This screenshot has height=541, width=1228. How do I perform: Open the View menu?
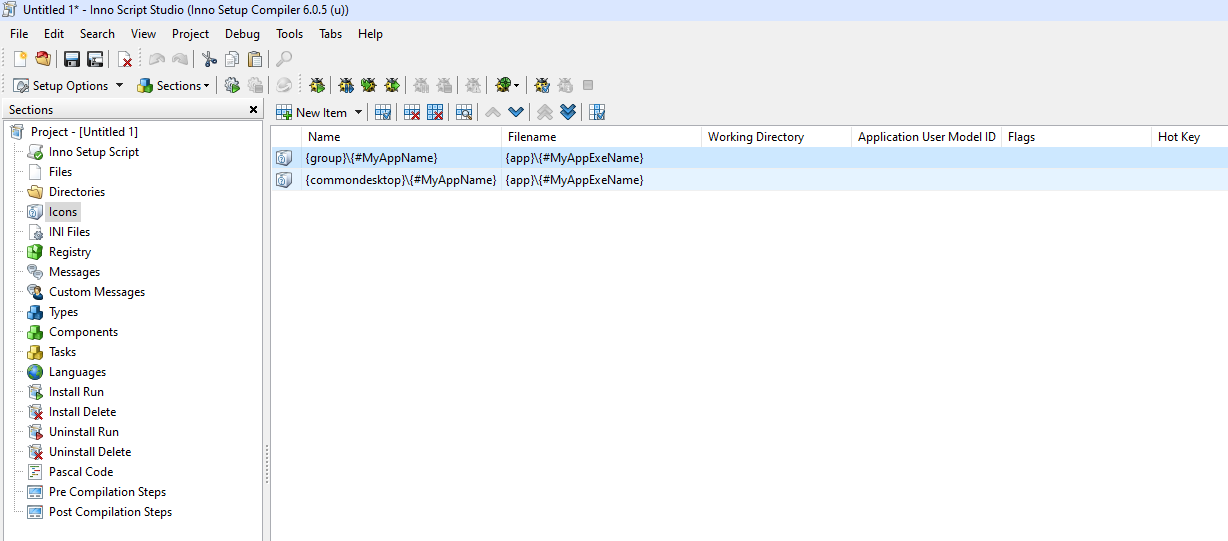pos(144,33)
